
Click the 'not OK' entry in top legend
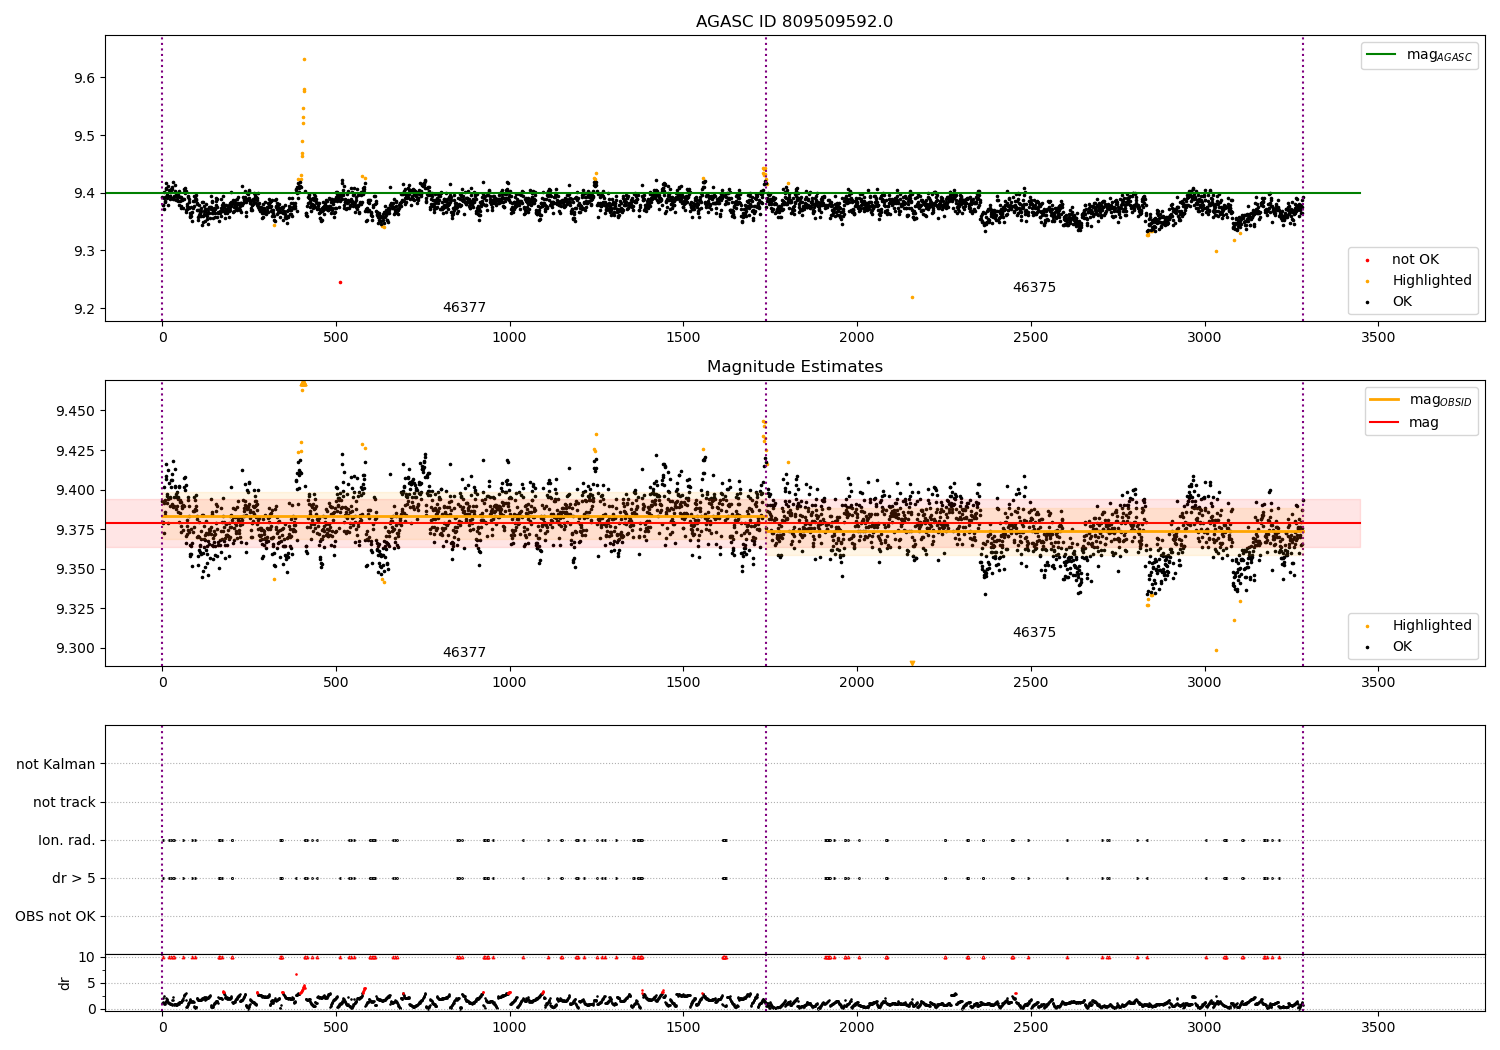pyautogui.click(x=1415, y=260)
